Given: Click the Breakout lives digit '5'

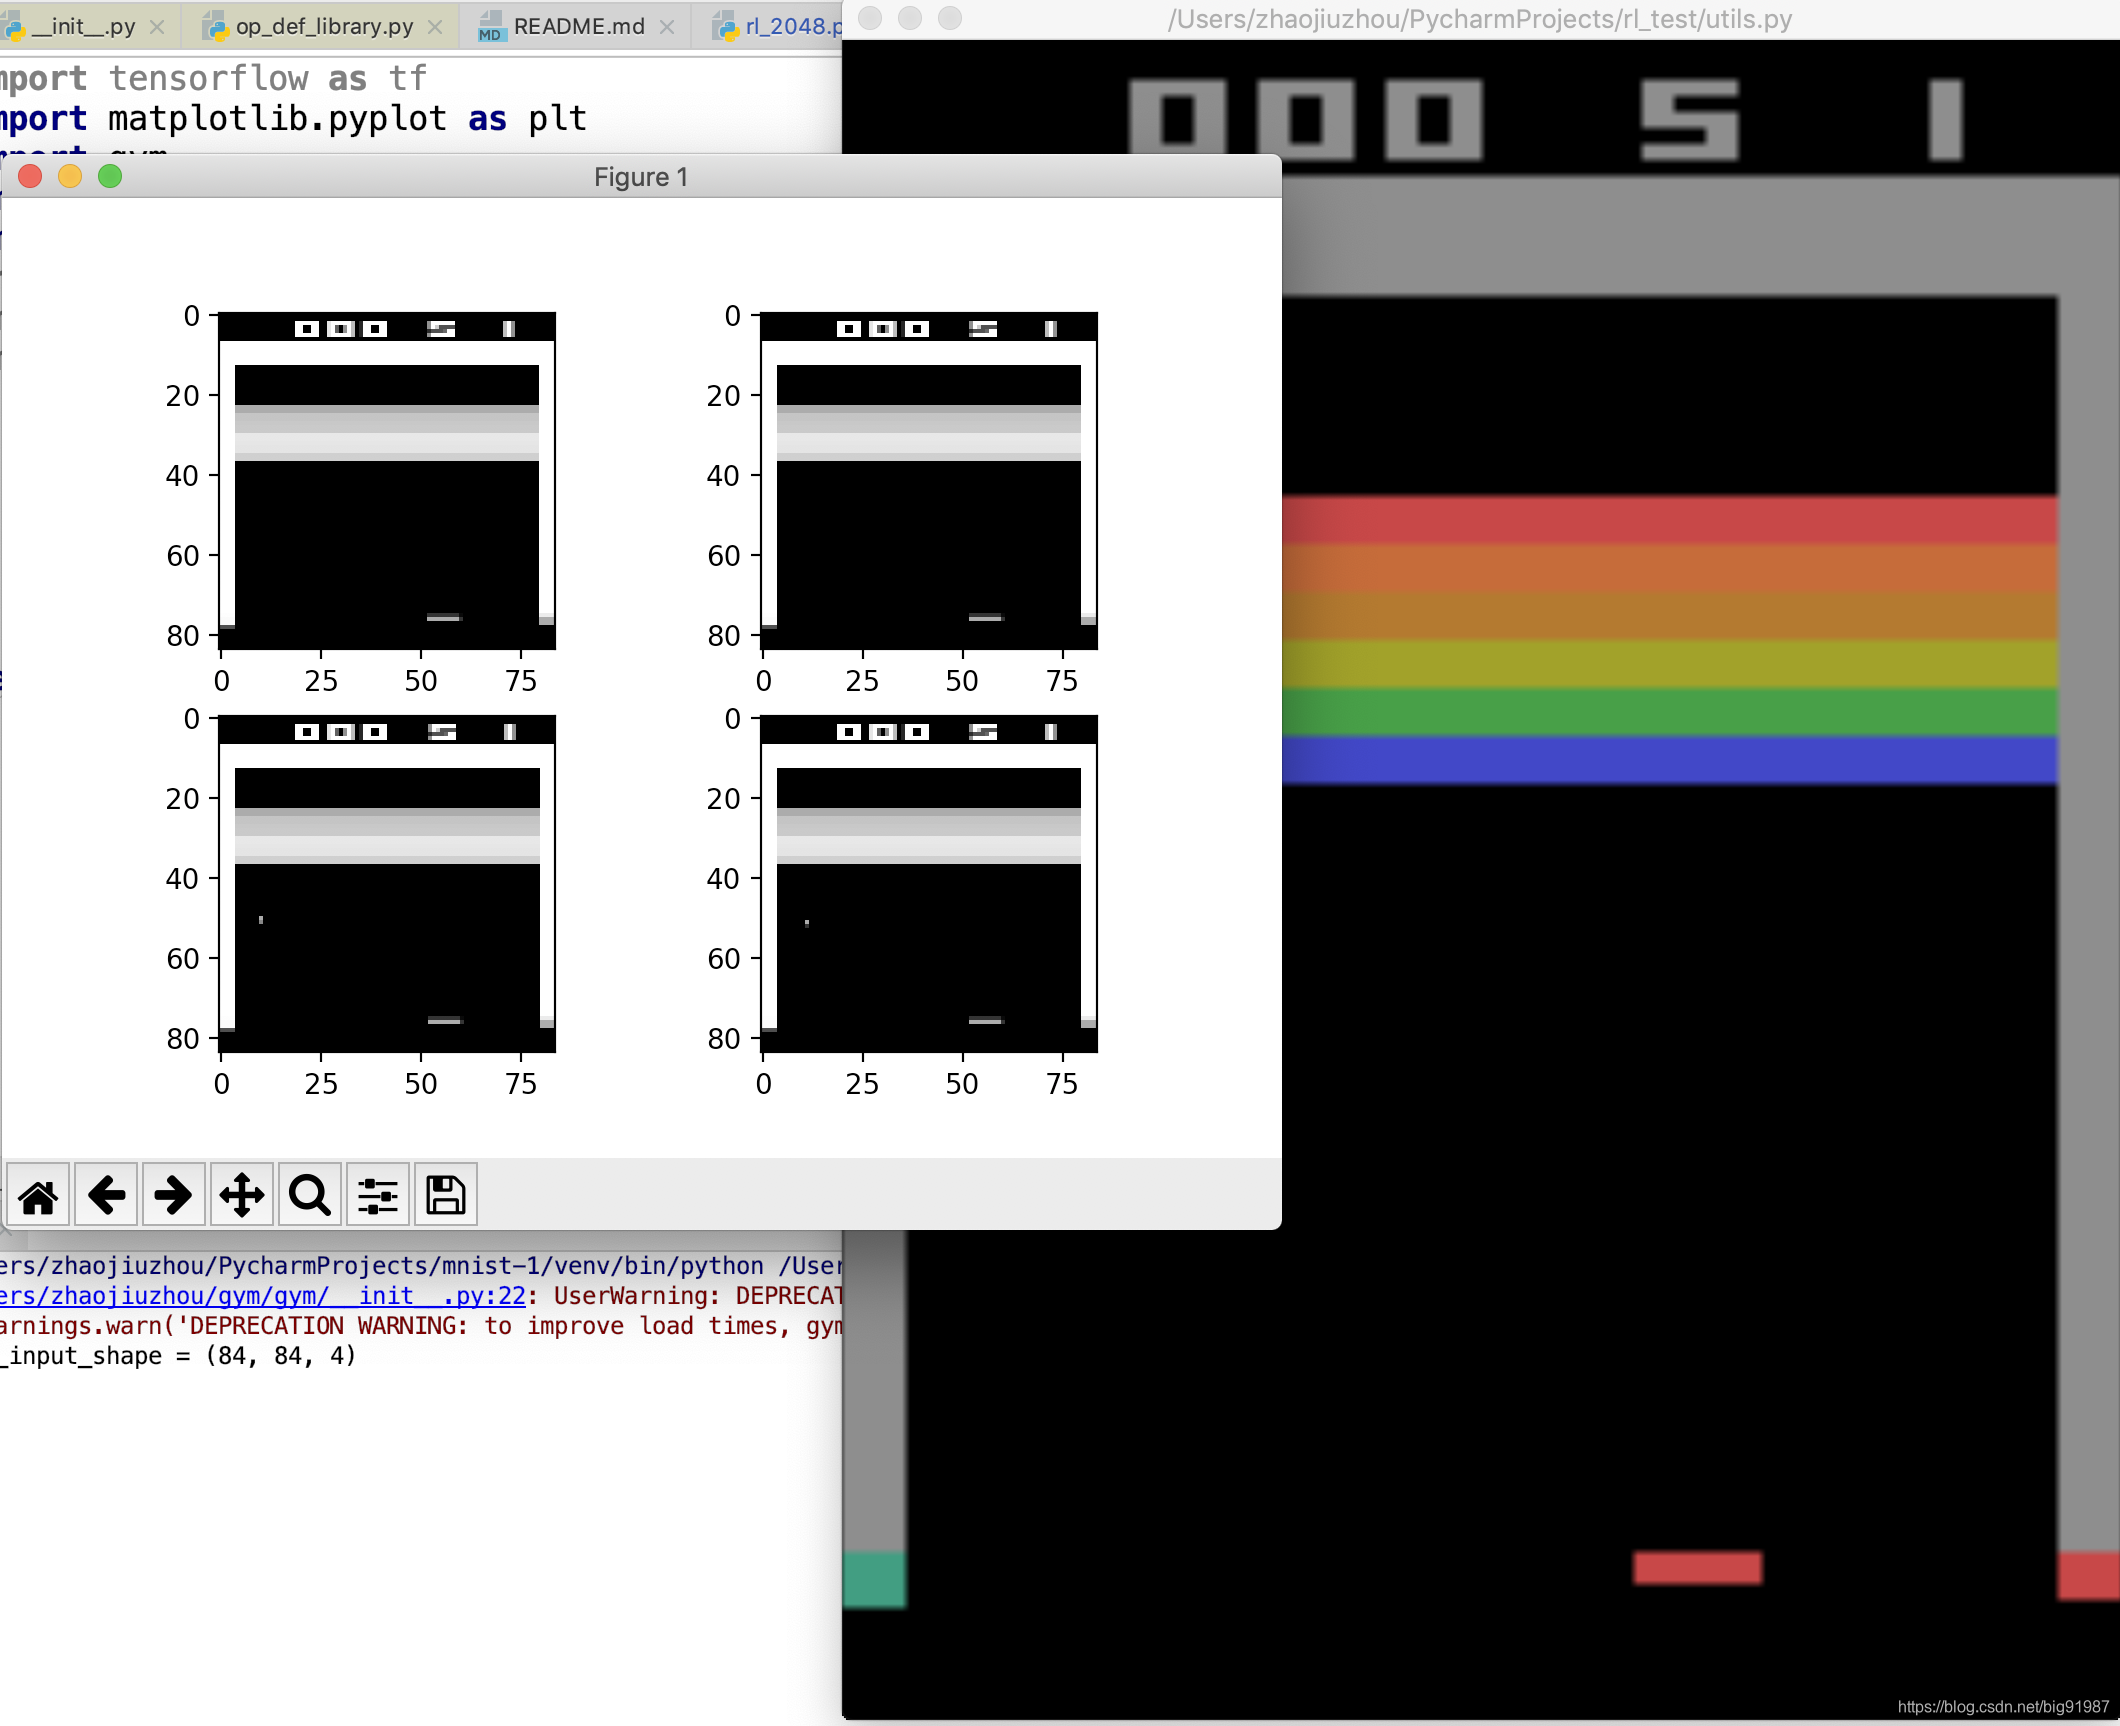Looking at the screenshot, I should [x=1690, y=120].
